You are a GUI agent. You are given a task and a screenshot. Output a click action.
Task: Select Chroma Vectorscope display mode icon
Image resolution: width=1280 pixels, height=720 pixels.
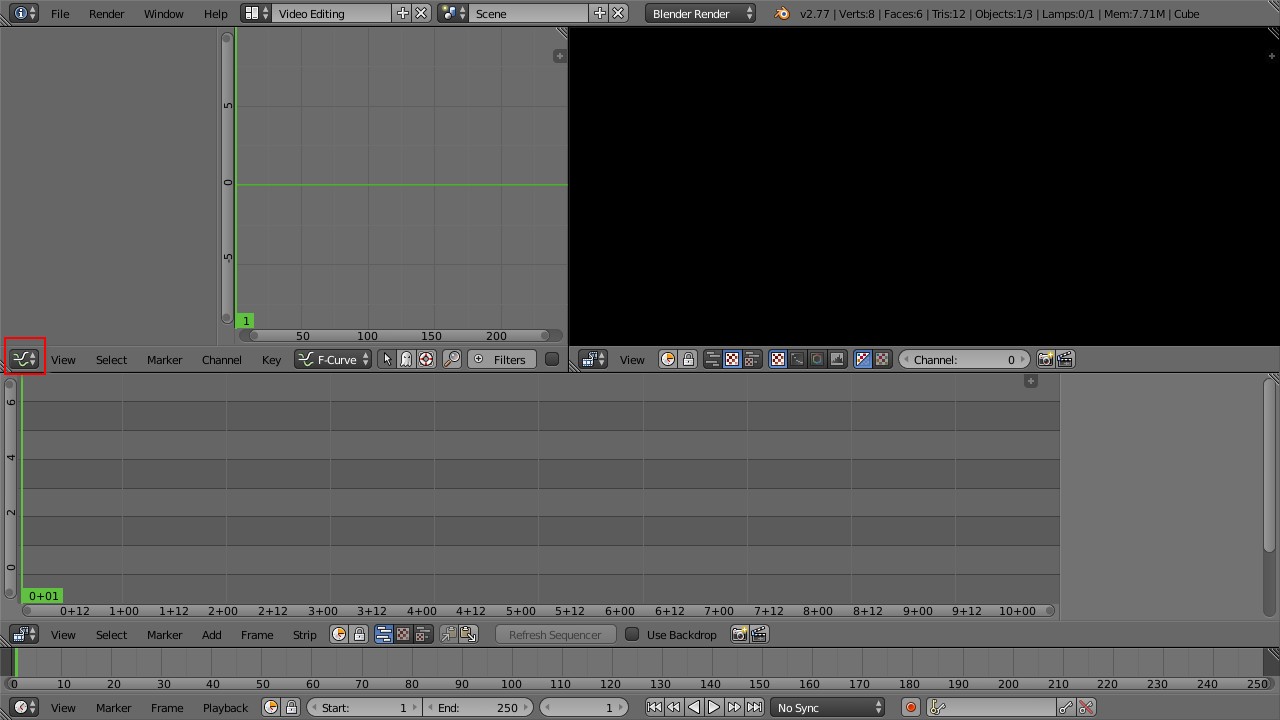[x=817, y=360]
